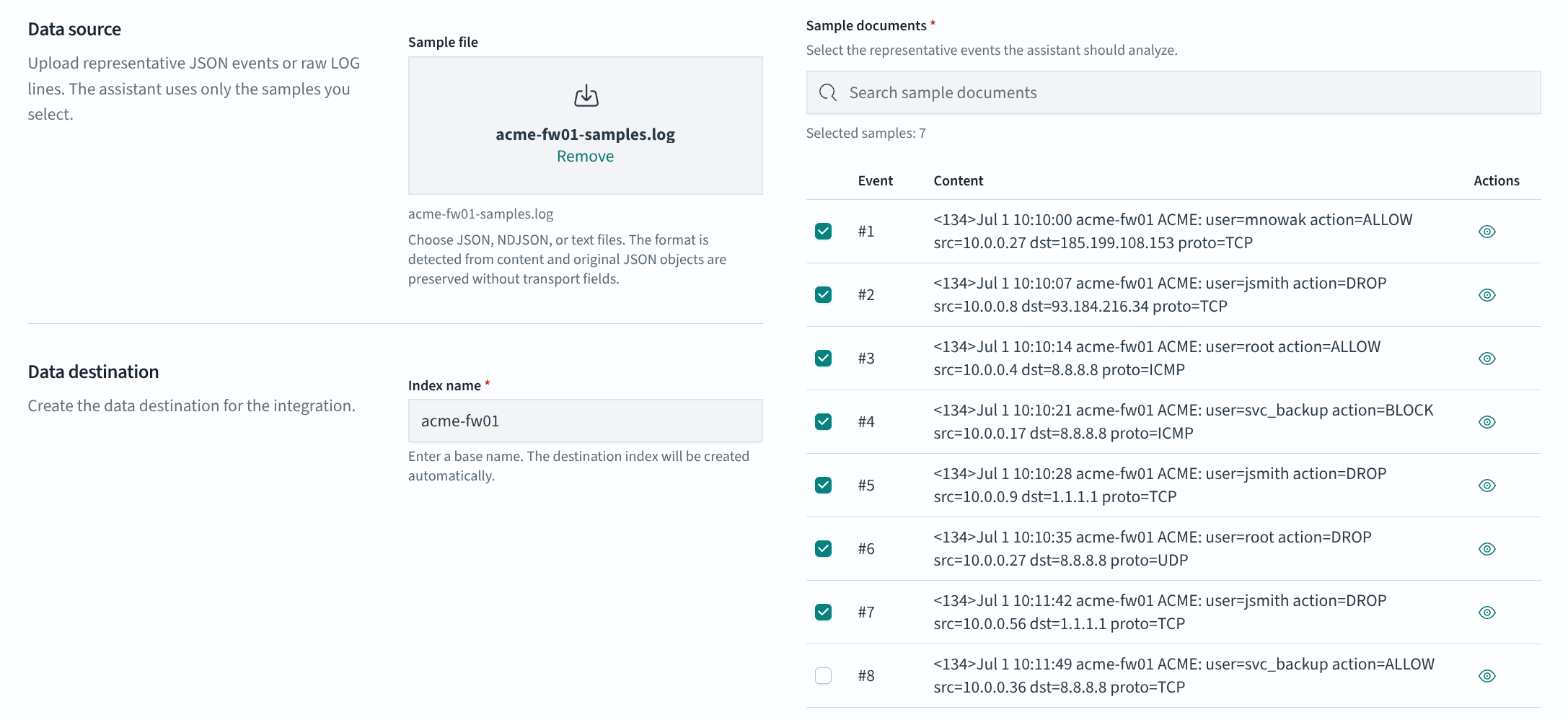The image size is (1568, 720).
Task: Uncheck sample event #1 checkbox
Action: pyautogui.click(x=823, y=231)
